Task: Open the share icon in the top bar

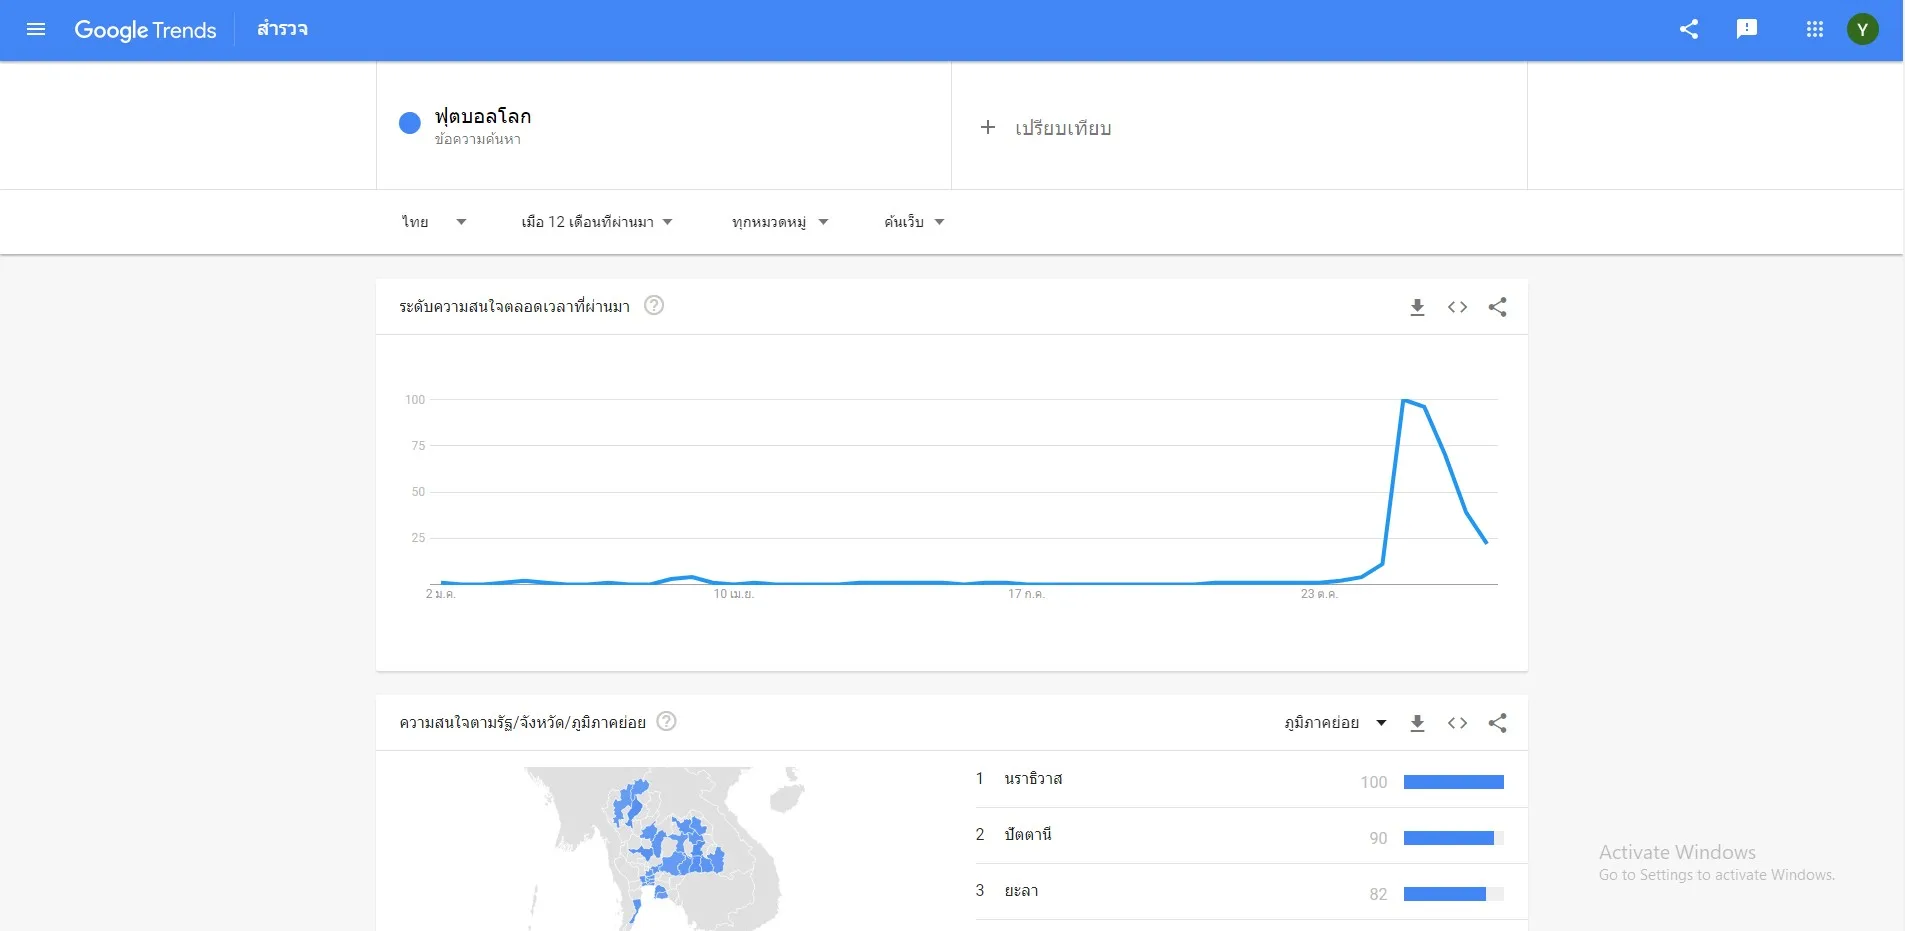Action: tap(1690, 29)
